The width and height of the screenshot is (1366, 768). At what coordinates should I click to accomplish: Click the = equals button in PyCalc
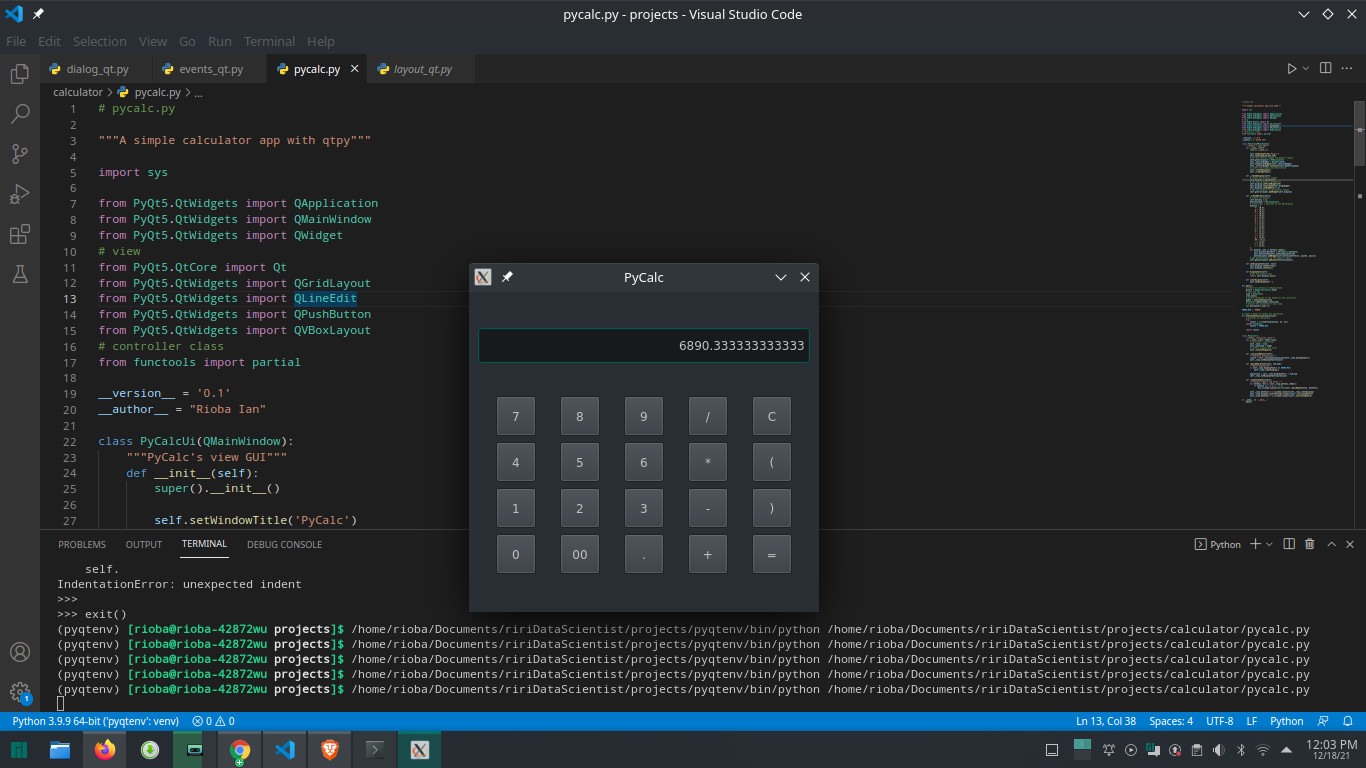(772, 554)
